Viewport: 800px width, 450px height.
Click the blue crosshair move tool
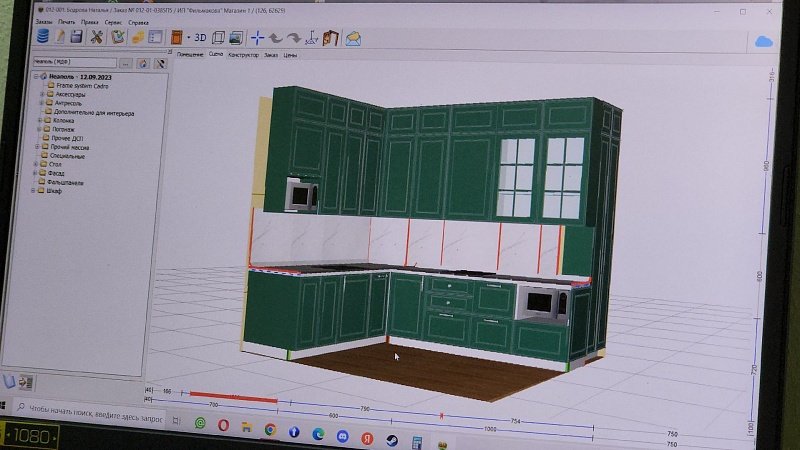click(x=257, y=38)
